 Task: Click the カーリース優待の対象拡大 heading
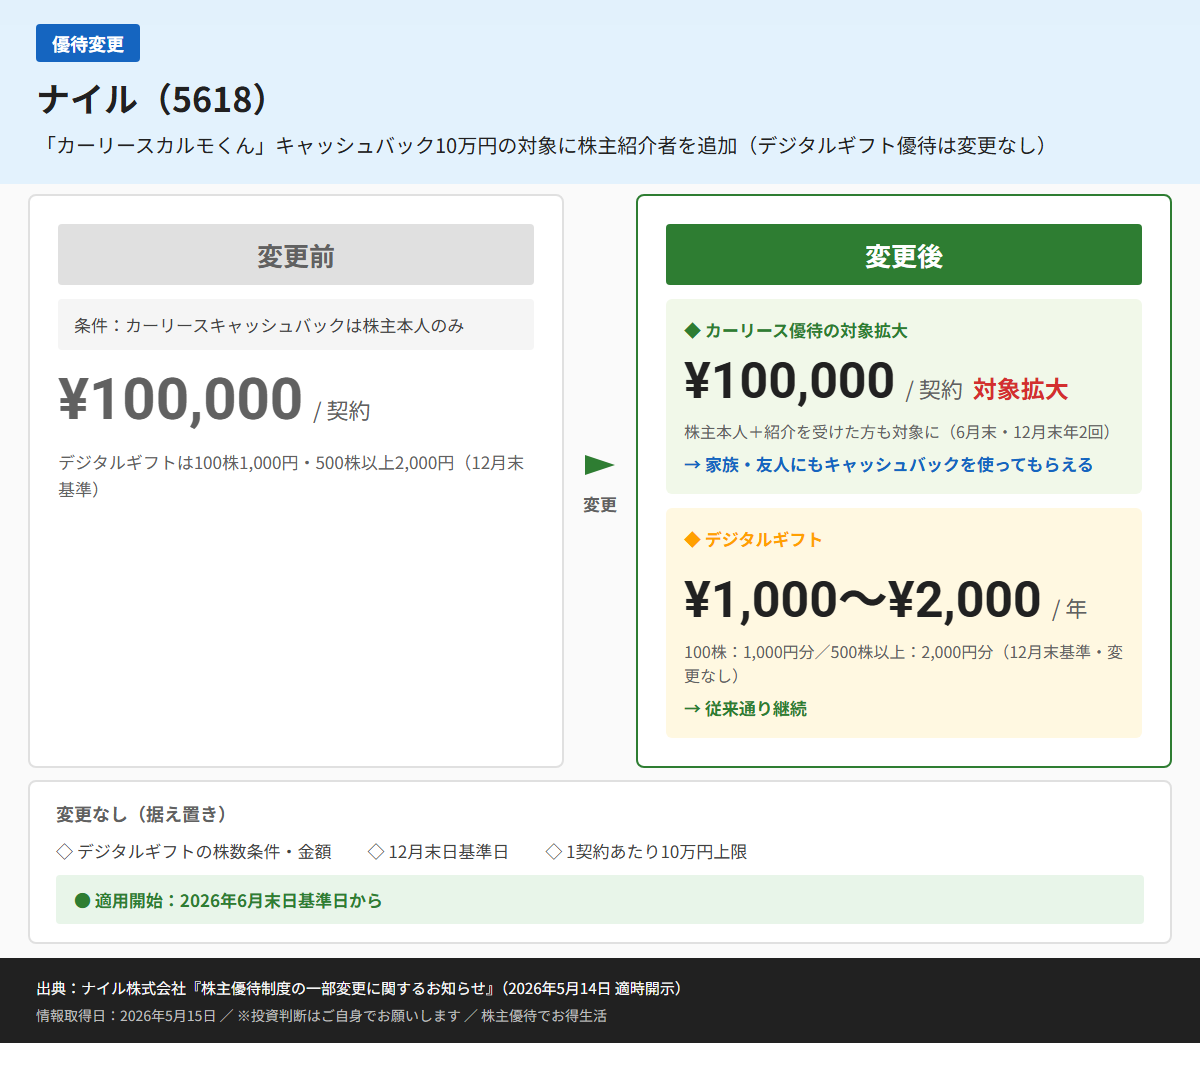(806, 331)
